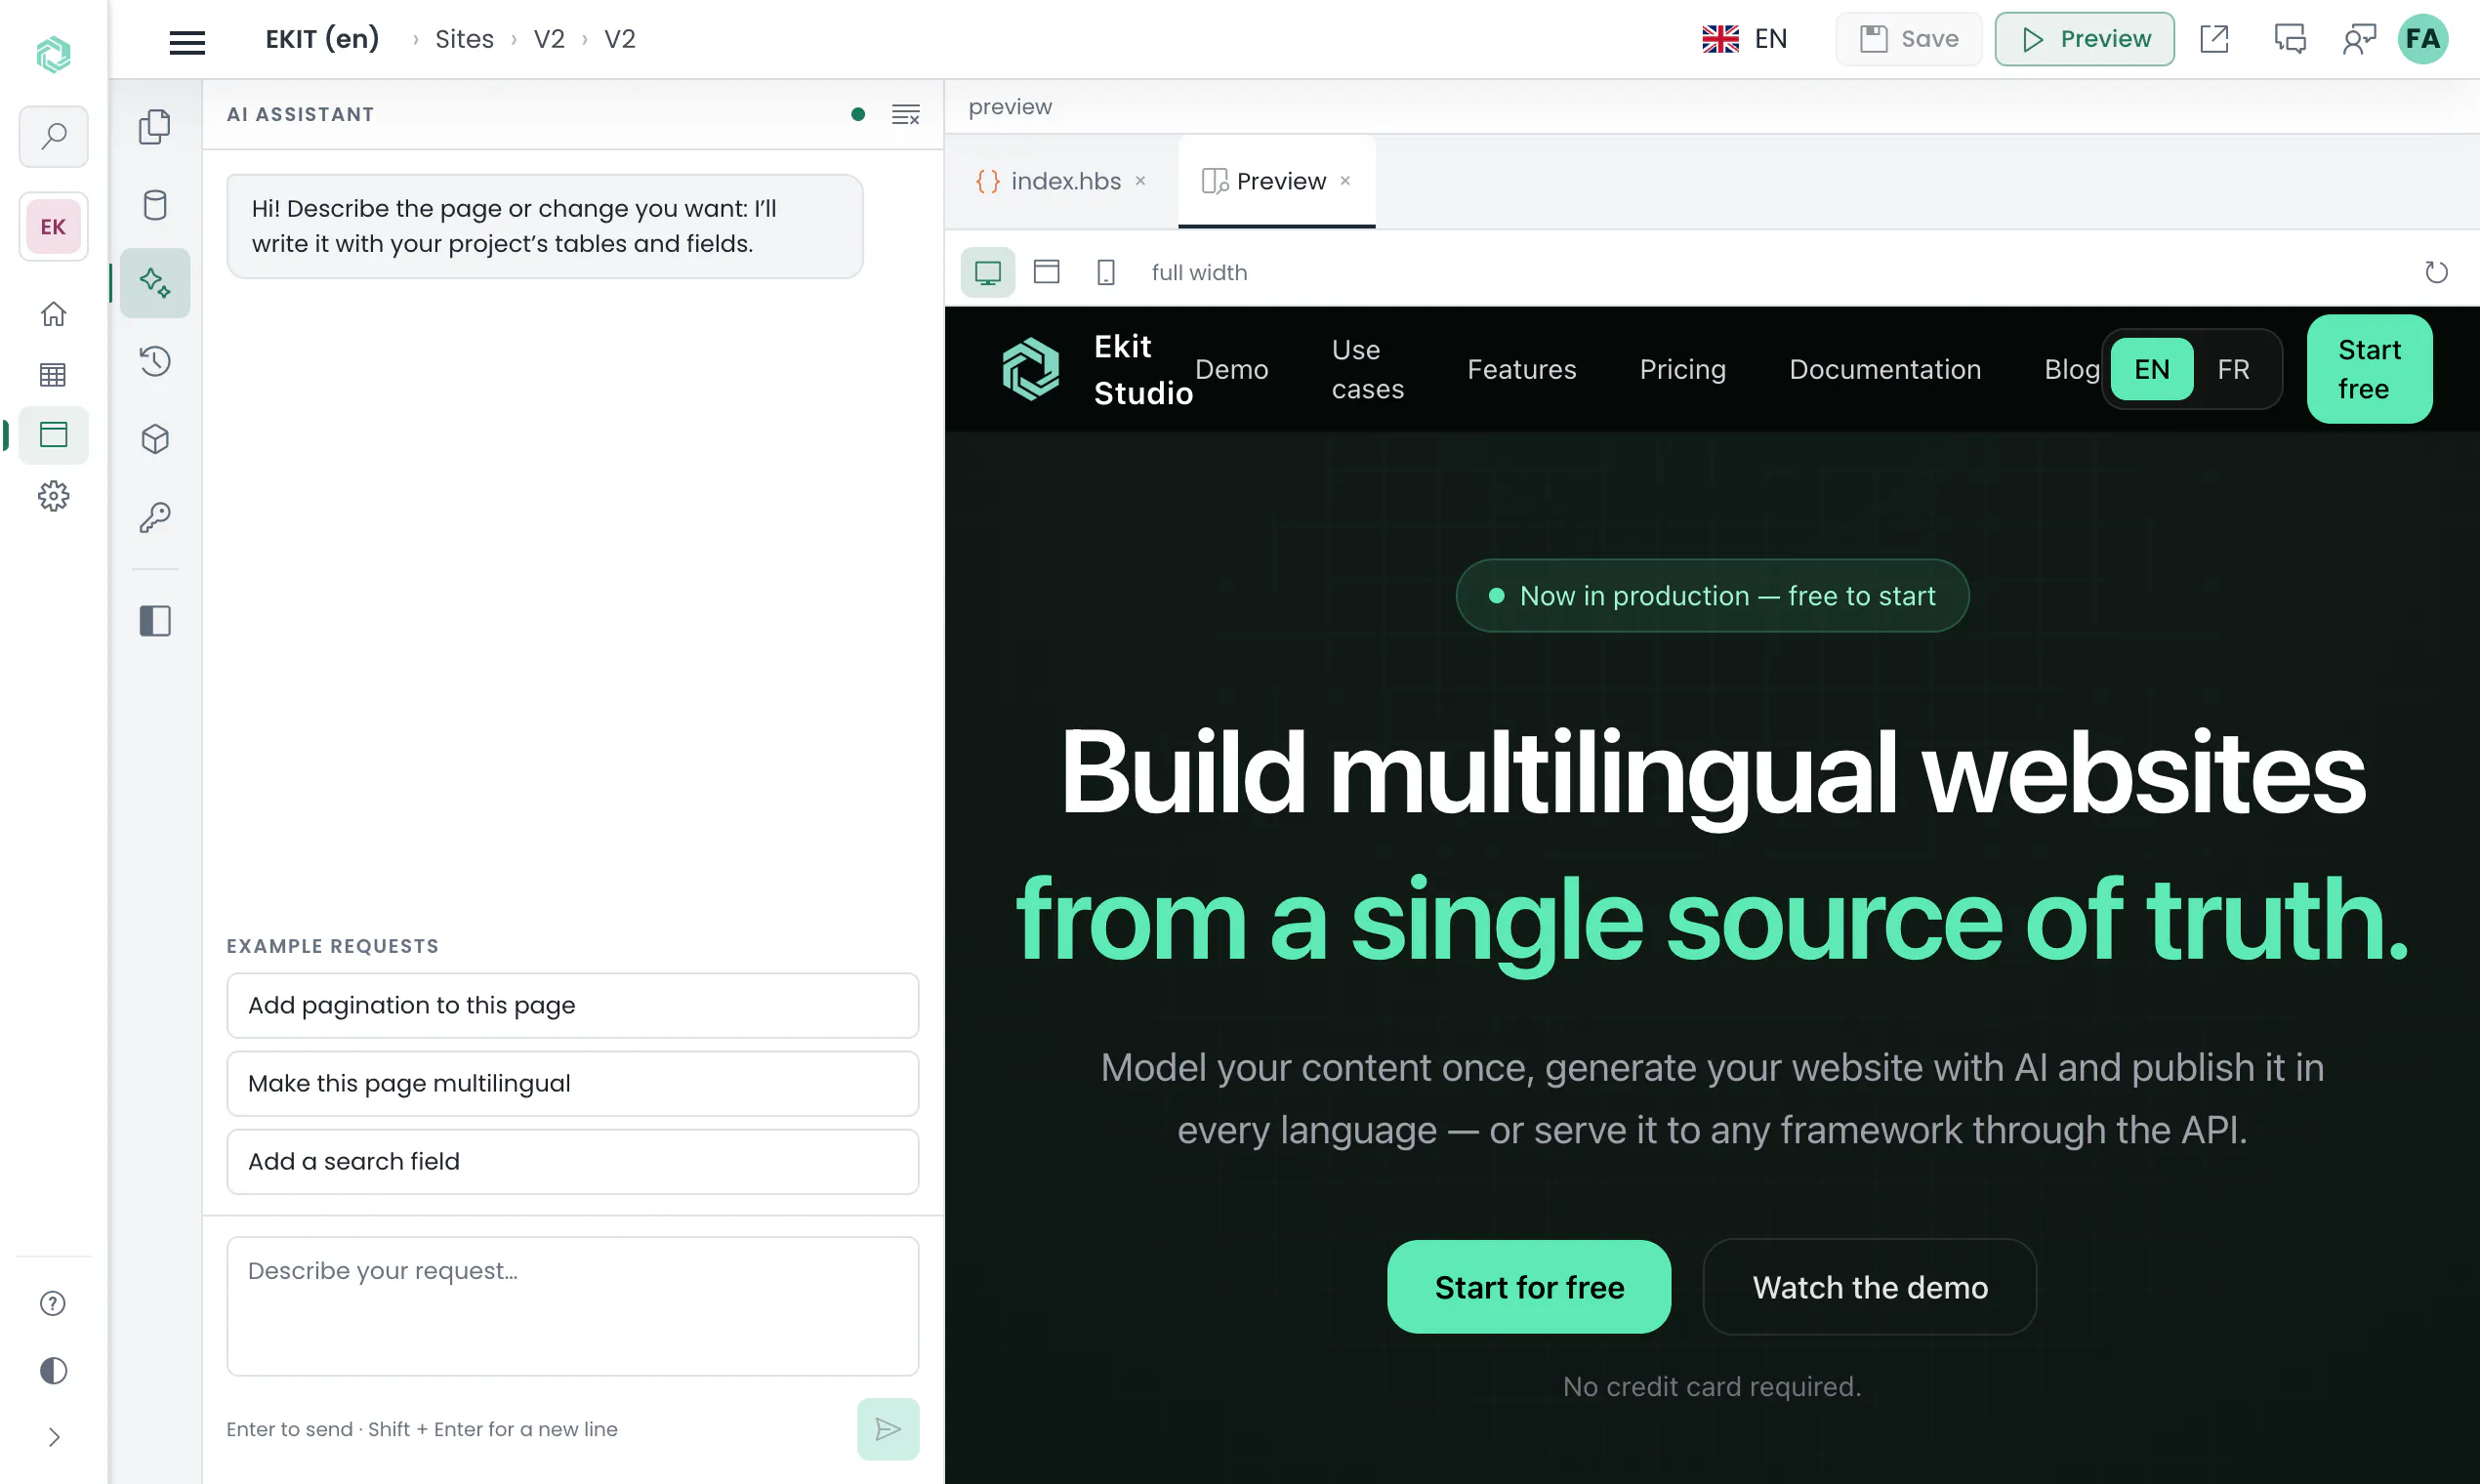Close the Preview tab

point(1346,181)
